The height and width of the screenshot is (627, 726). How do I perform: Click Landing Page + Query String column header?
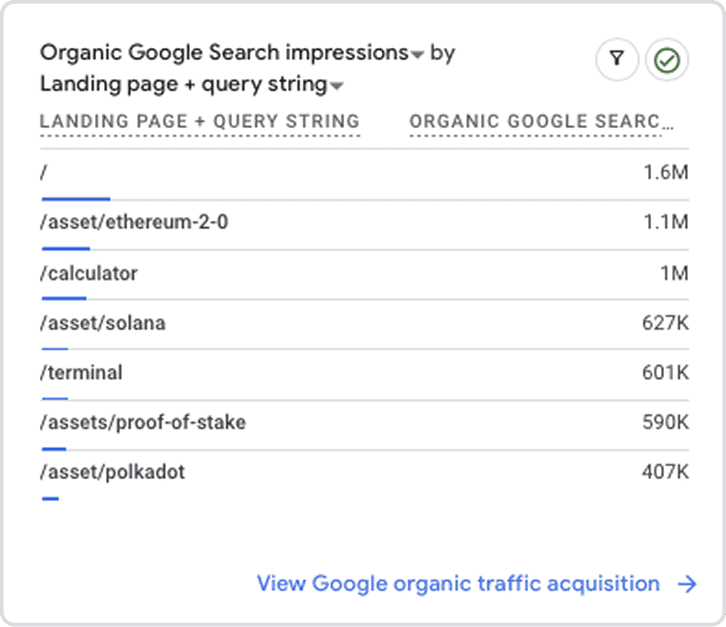[x=199, y=122]
